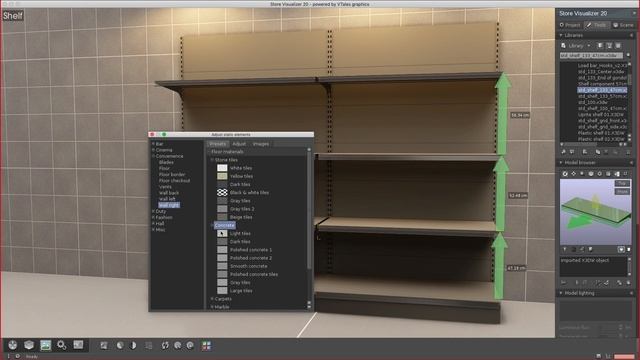Click the round compass icon at bottom-left toolbar start
Image resolution: width=640 pixels, height=360 pixels.
[x=13, y=345]
